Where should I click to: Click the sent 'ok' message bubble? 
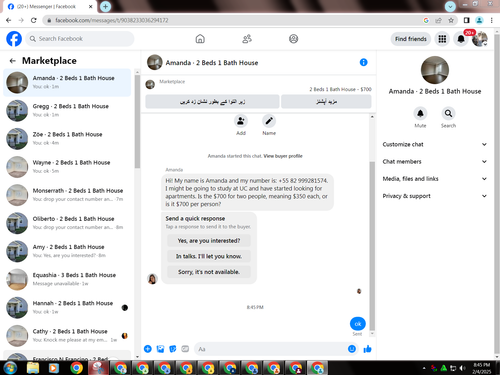[358, 324]
